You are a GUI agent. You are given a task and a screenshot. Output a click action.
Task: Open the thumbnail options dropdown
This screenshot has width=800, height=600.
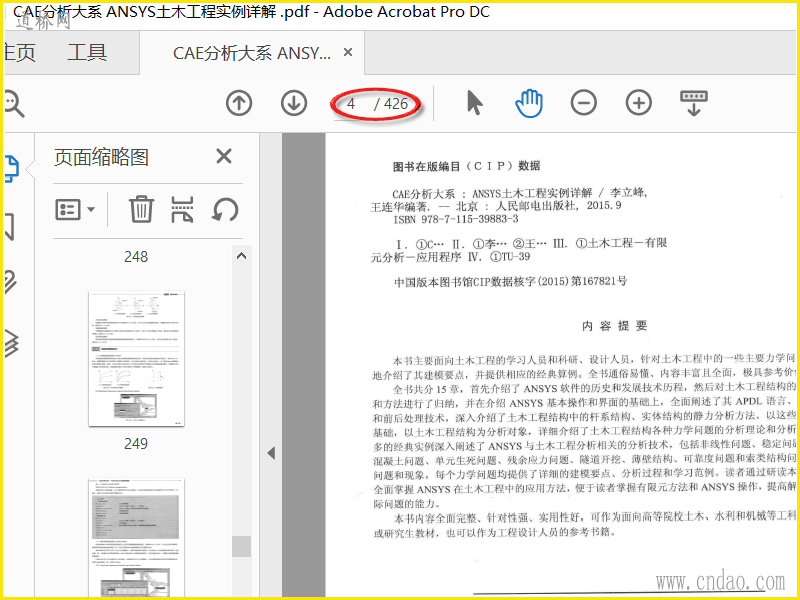click(x=74, y=209)
